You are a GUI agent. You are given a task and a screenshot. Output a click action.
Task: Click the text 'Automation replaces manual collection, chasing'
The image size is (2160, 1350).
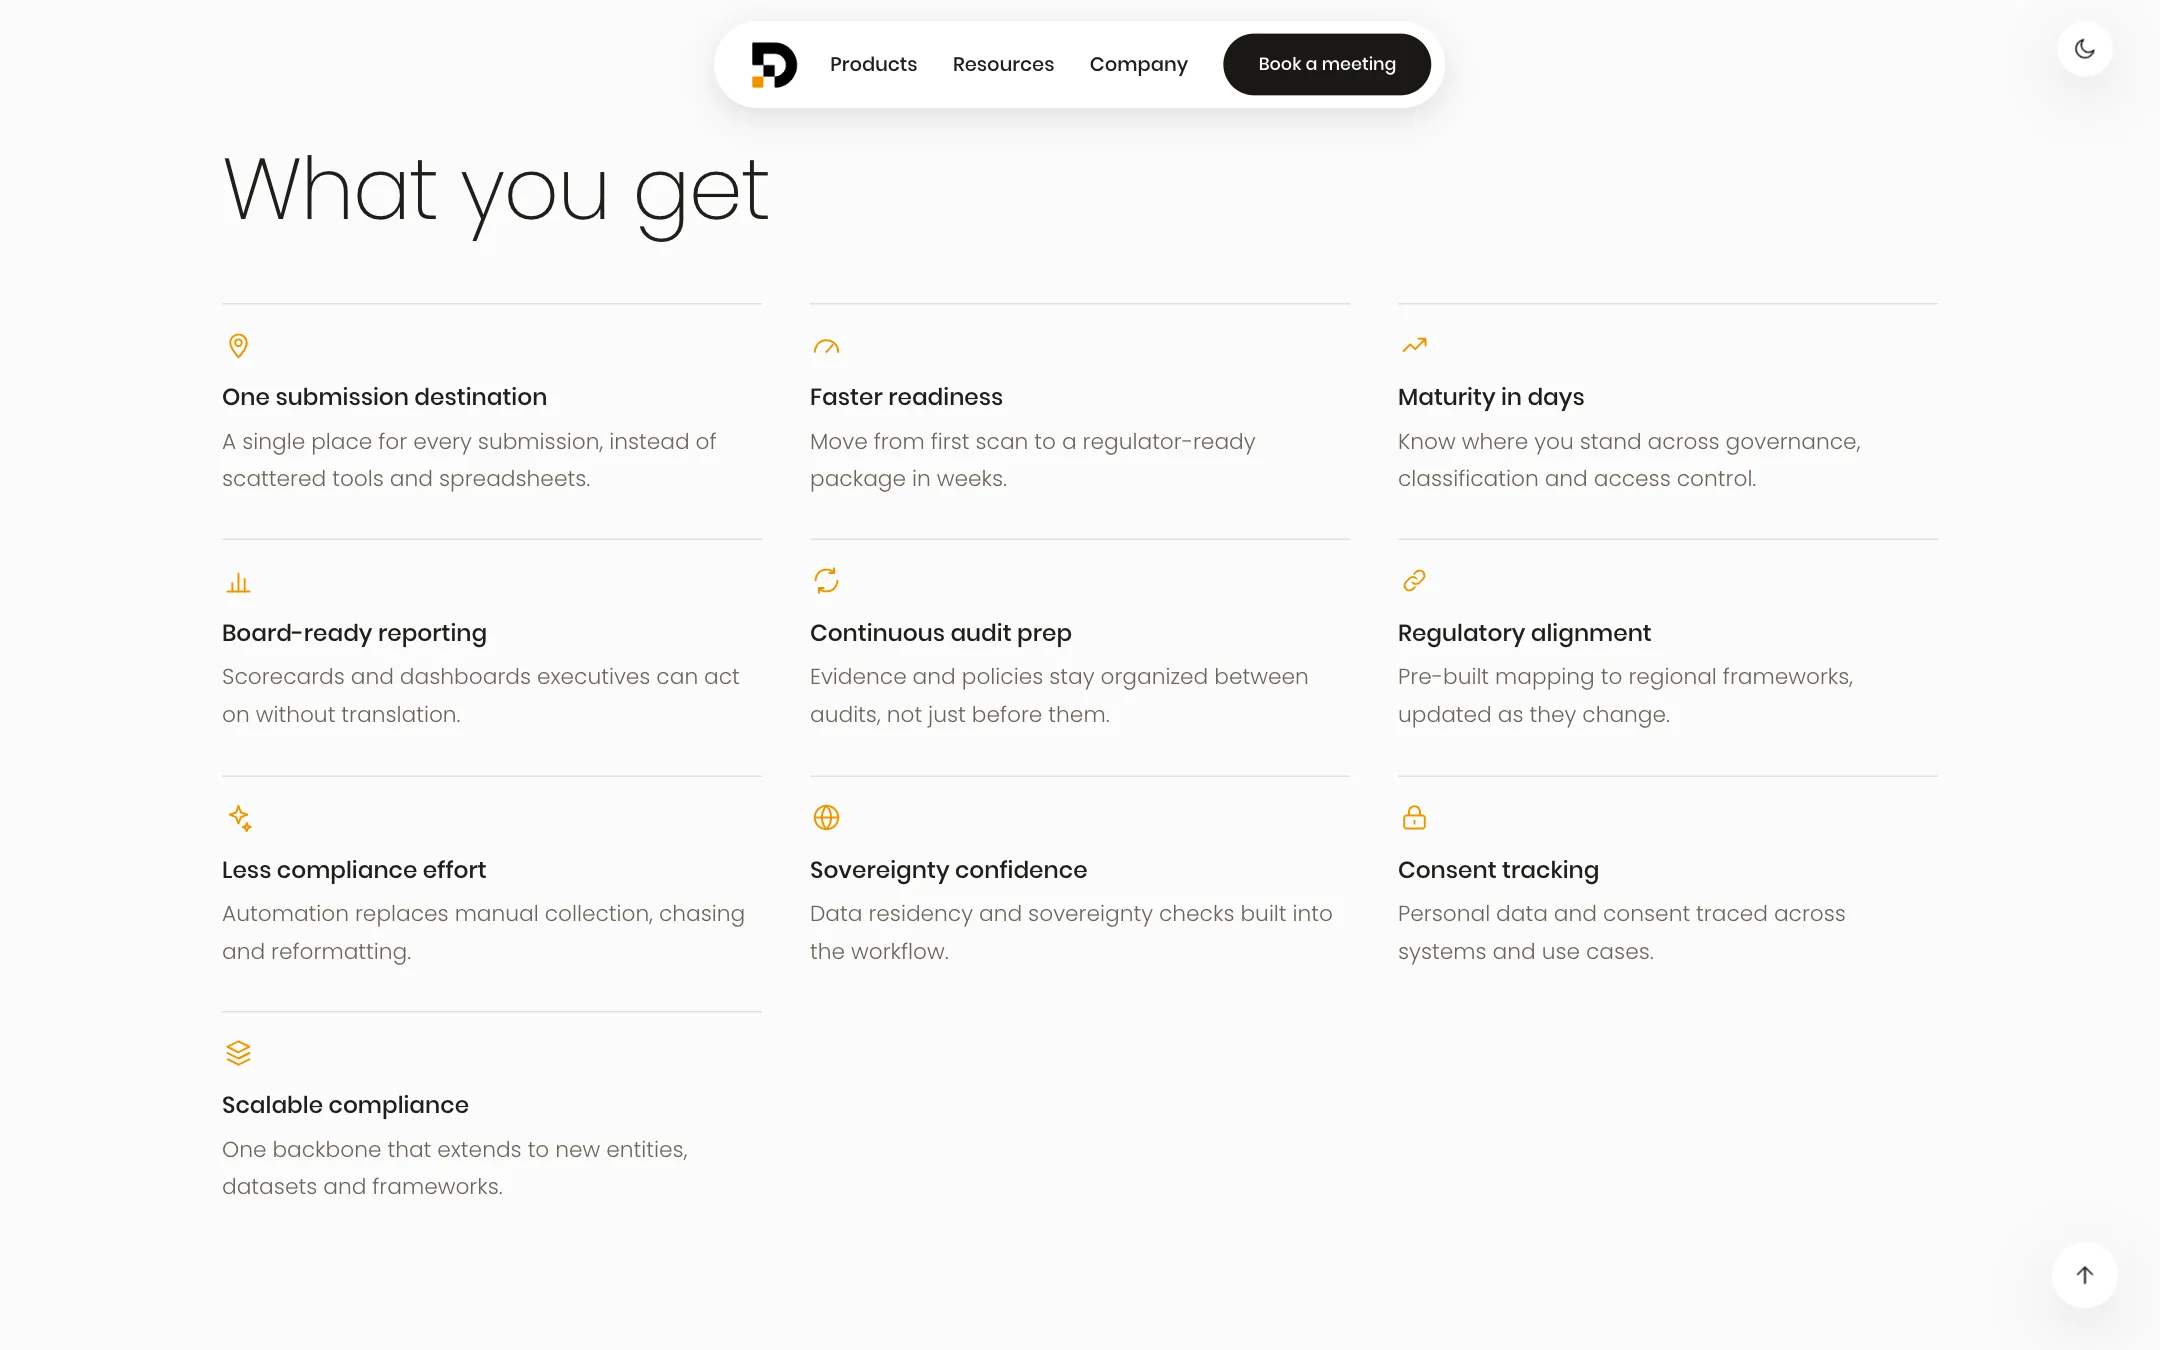tap(483, 914)
